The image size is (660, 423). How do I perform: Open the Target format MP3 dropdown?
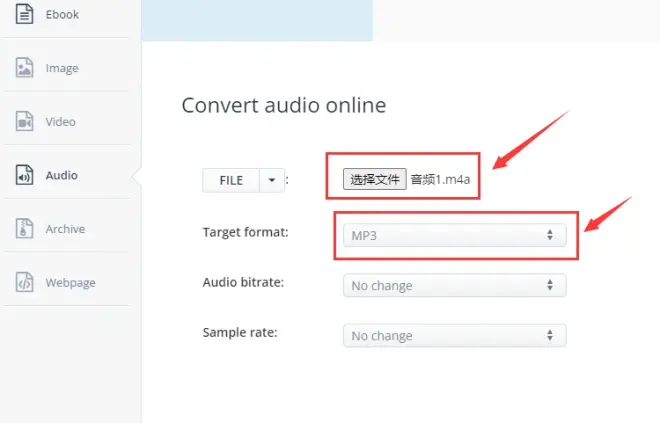click(x=454, y=235)
